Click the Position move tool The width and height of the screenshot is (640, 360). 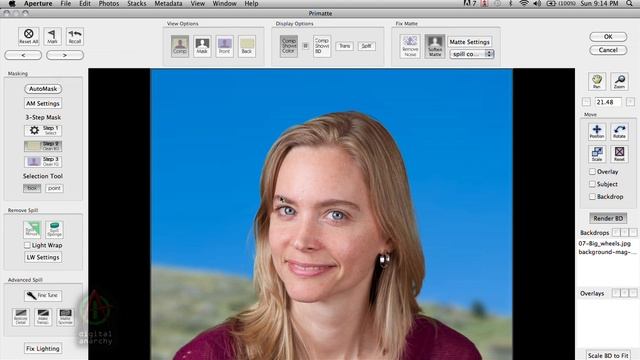click(x=597, y=131)
